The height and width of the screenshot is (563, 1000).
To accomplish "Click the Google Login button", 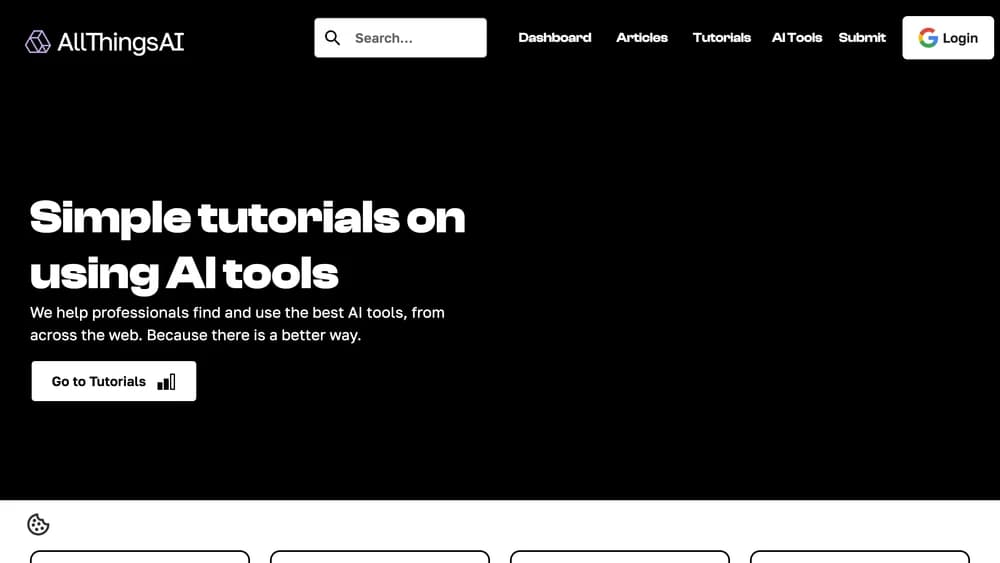I will point(948,38).
